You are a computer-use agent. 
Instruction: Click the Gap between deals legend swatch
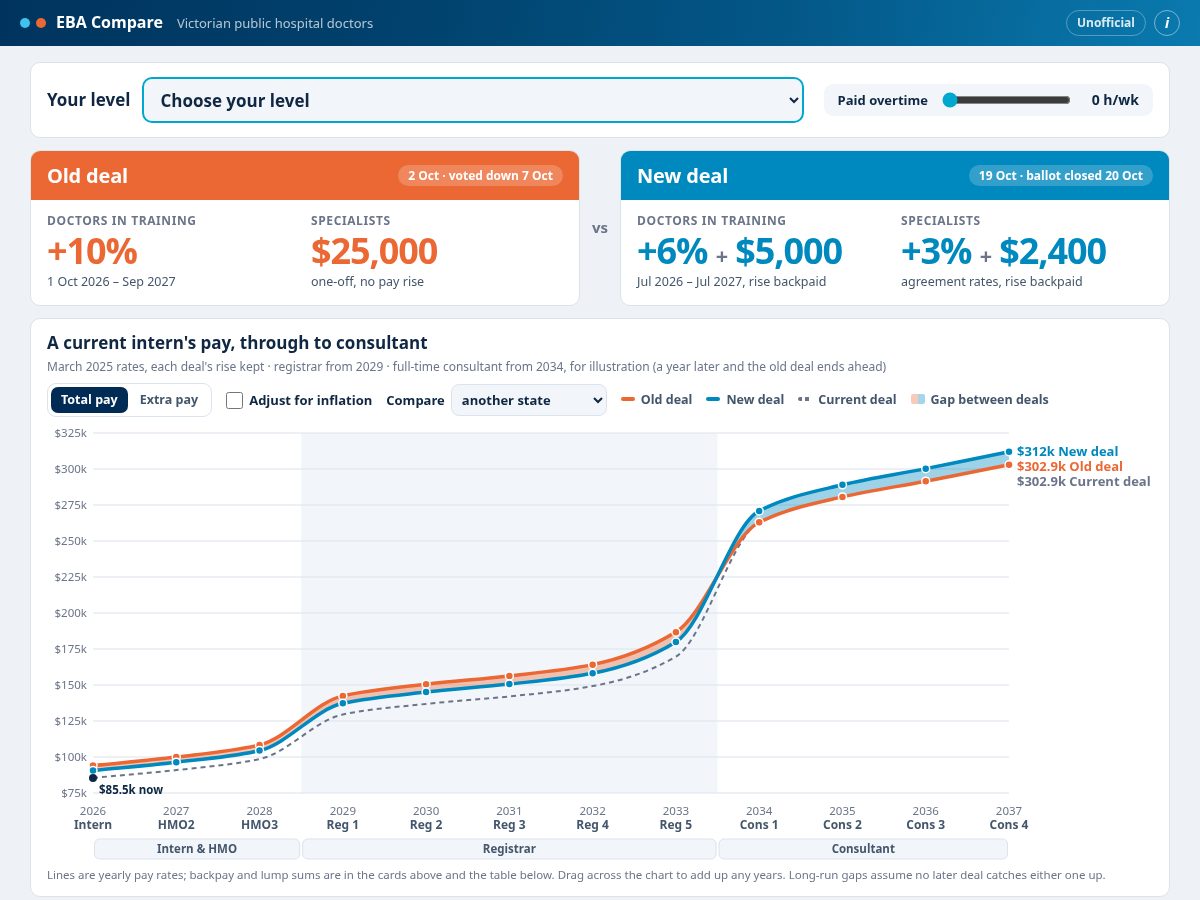click(x=917, y=400)
